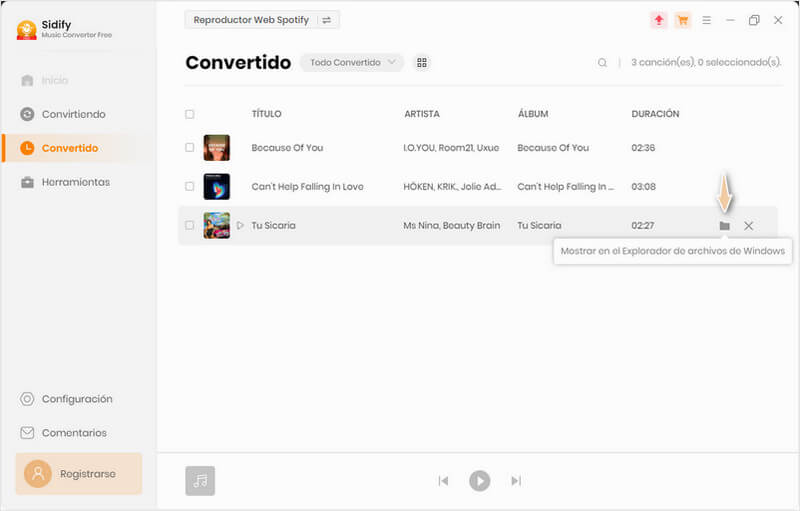800x511 pixels.
Task: Show Tu Sicaria in Windows file explorer
Action: (724, 225)
